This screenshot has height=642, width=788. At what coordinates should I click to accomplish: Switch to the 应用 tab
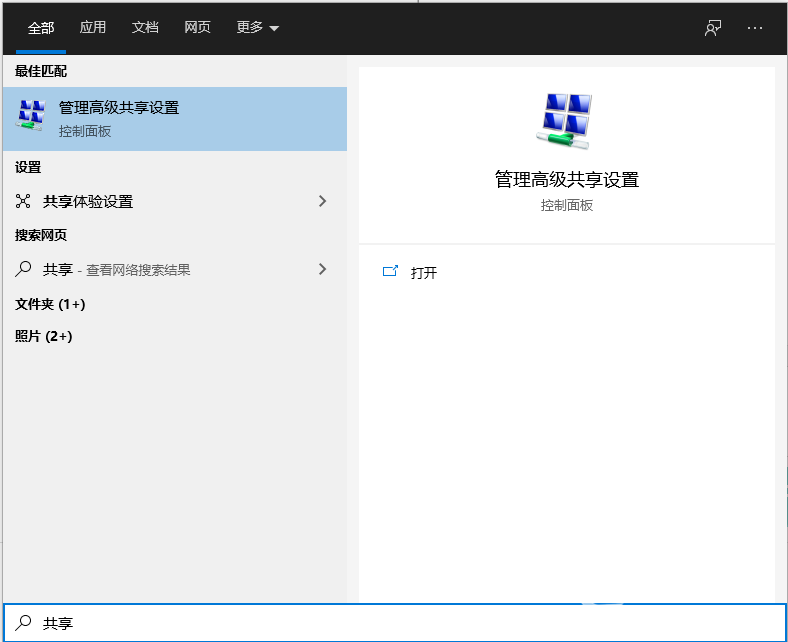(93, 28)
